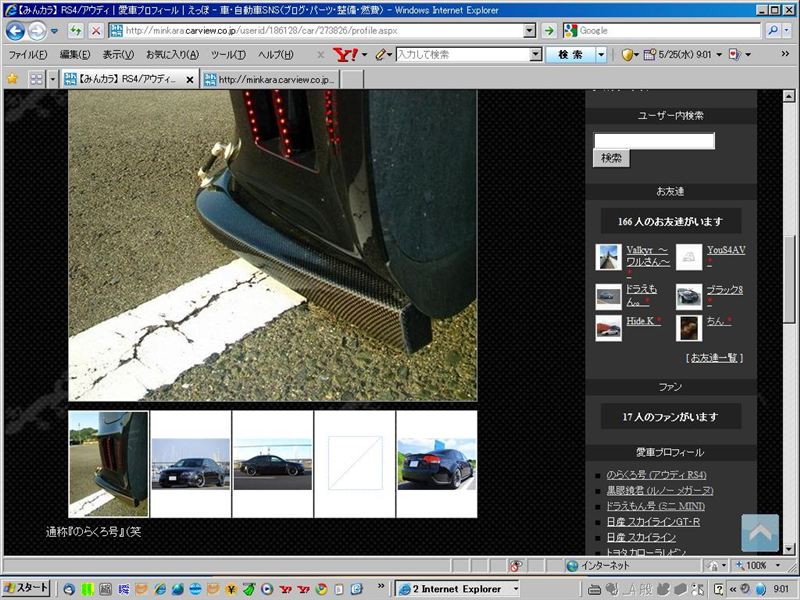Open Internet Explorer from quick launch
The width and height of the screenshot is (800, 600).
(160, 589)
